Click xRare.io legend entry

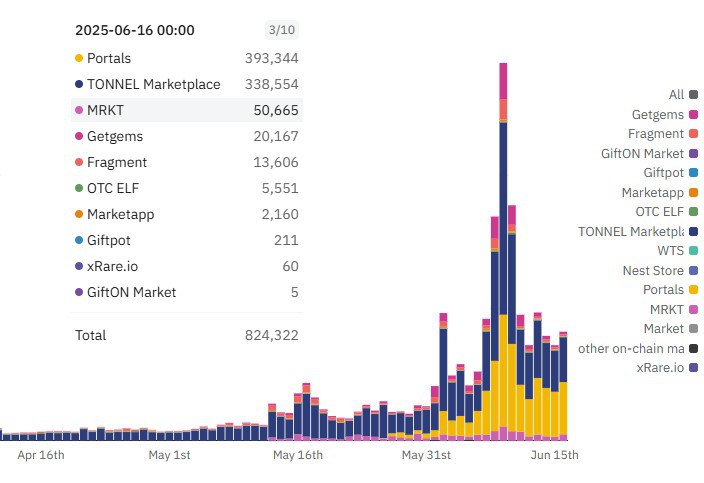point(668,368)
